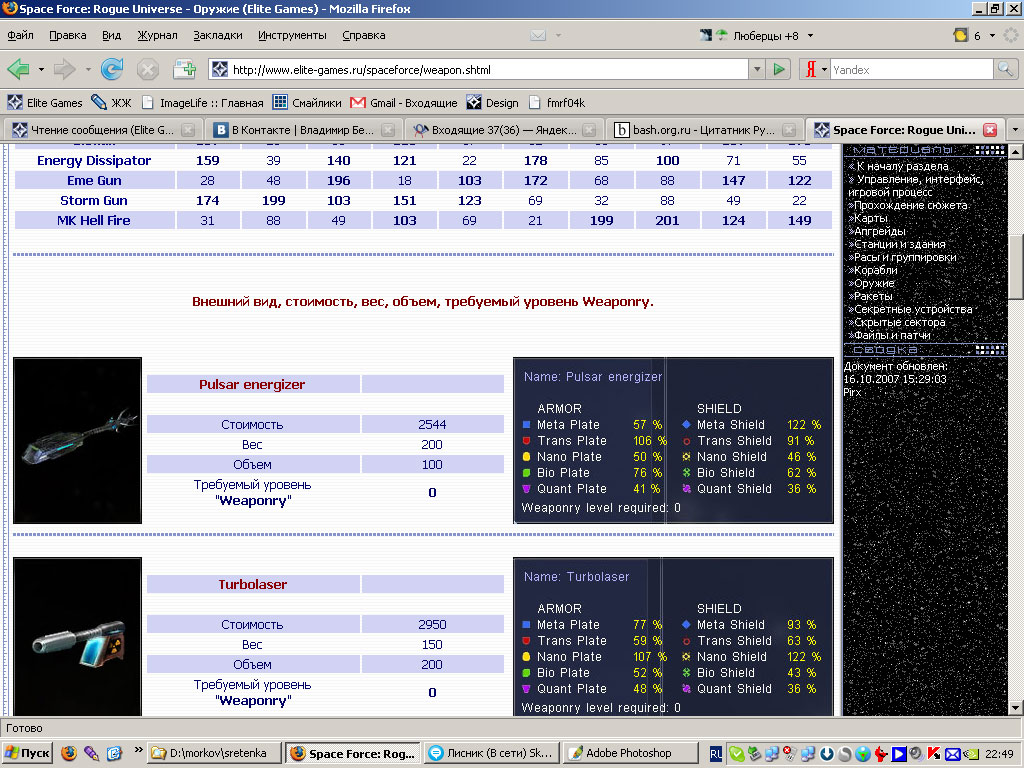Click the Пуск start button

point(28,753)
